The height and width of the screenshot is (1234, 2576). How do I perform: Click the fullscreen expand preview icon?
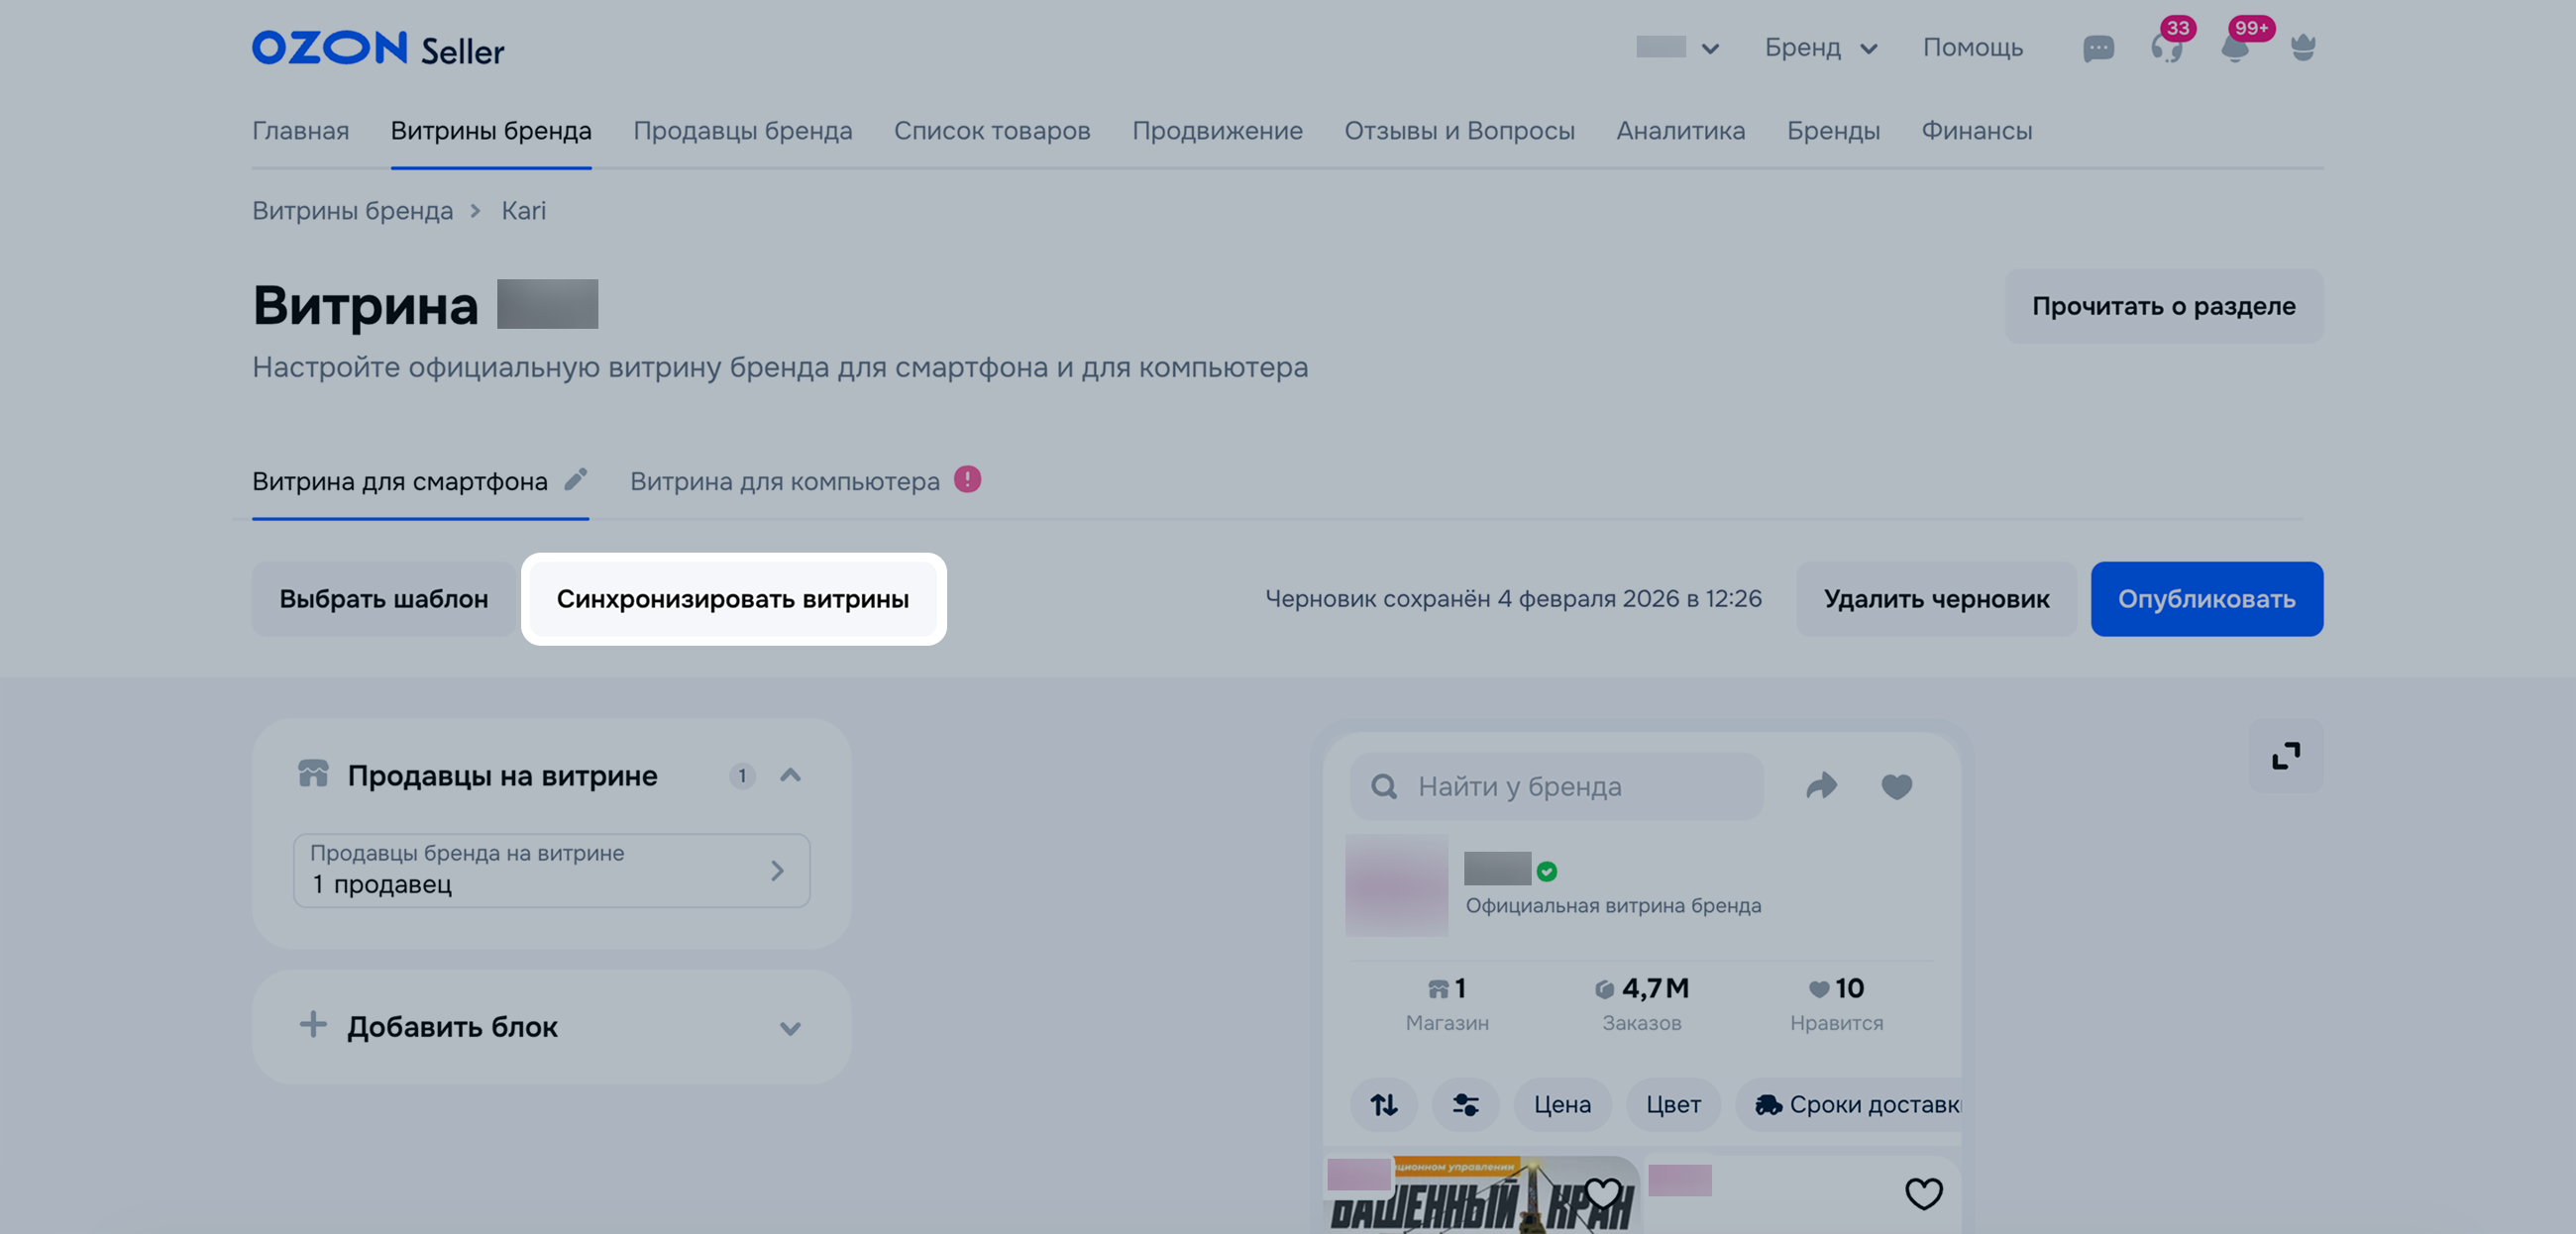[x=2285, y=756]
